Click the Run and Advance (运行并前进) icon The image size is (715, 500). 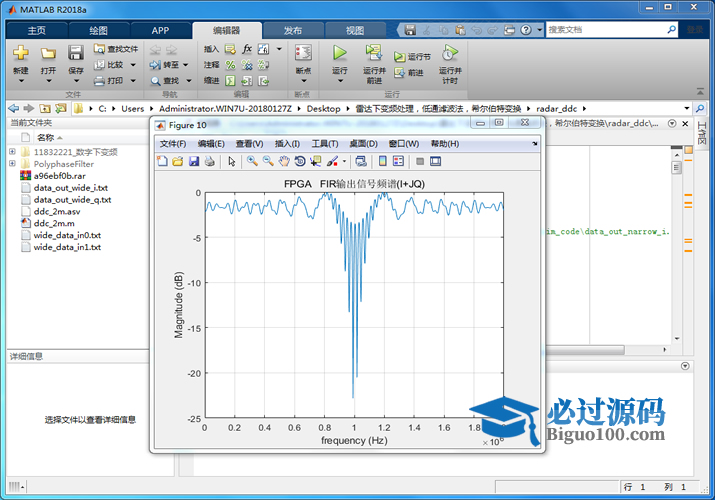[x=374, y=53]
